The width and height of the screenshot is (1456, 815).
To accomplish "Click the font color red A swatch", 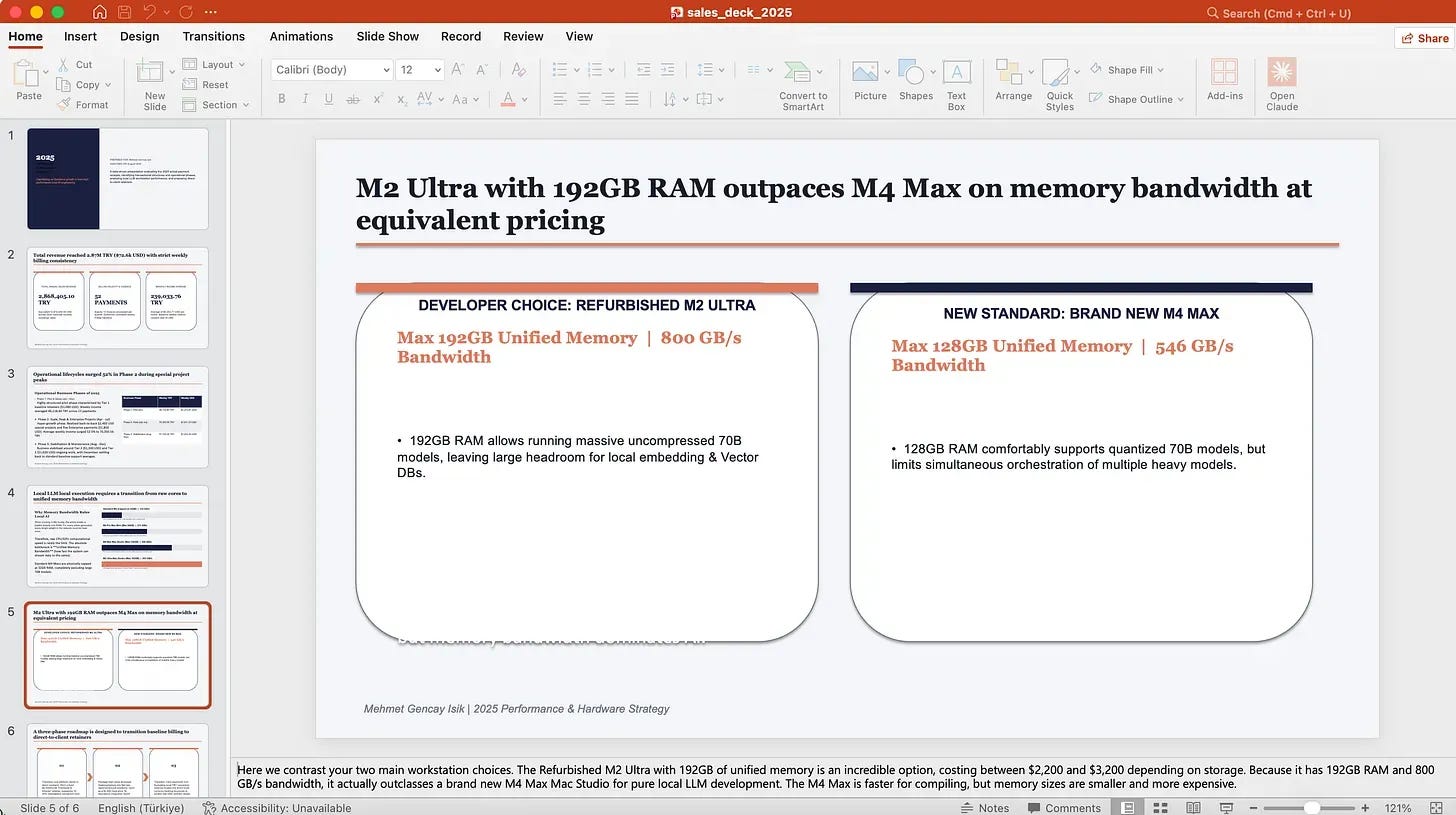I will click(x=509, y=99).
